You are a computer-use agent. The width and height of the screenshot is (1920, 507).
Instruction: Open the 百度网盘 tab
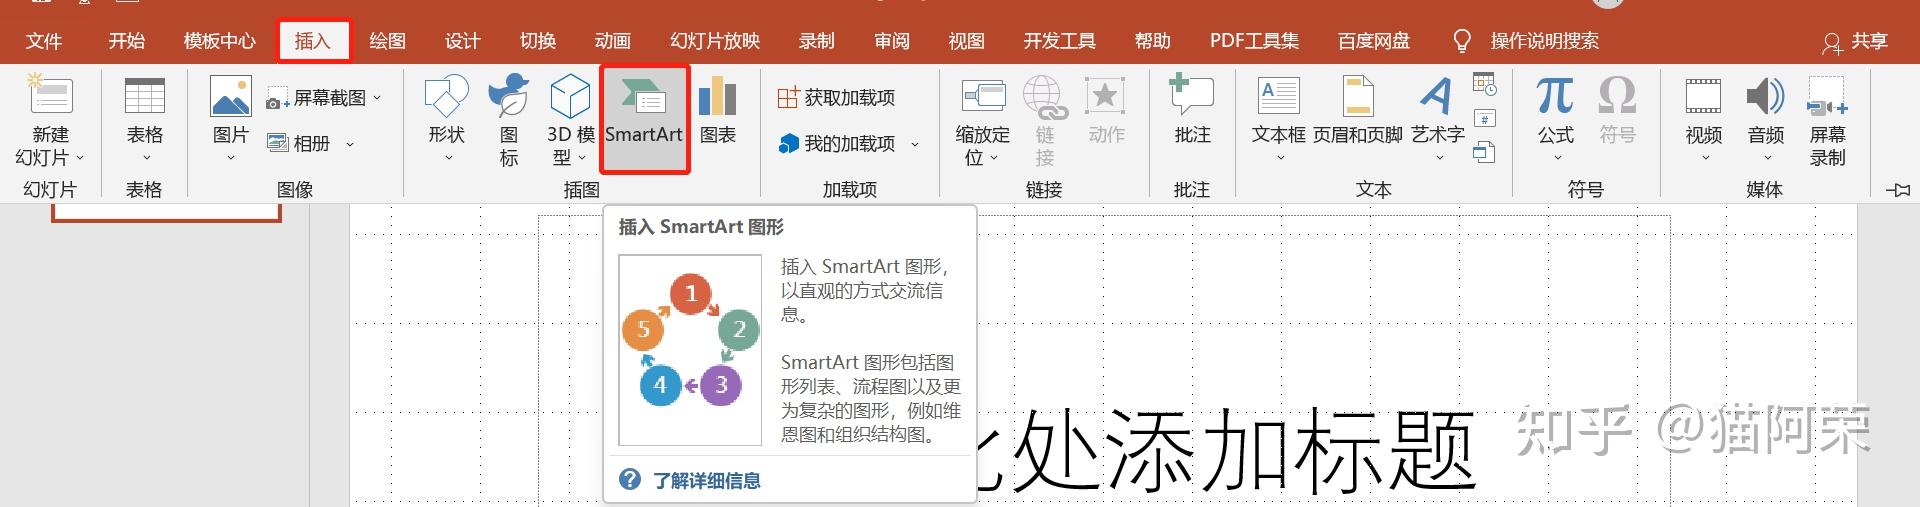[1373, 41]
